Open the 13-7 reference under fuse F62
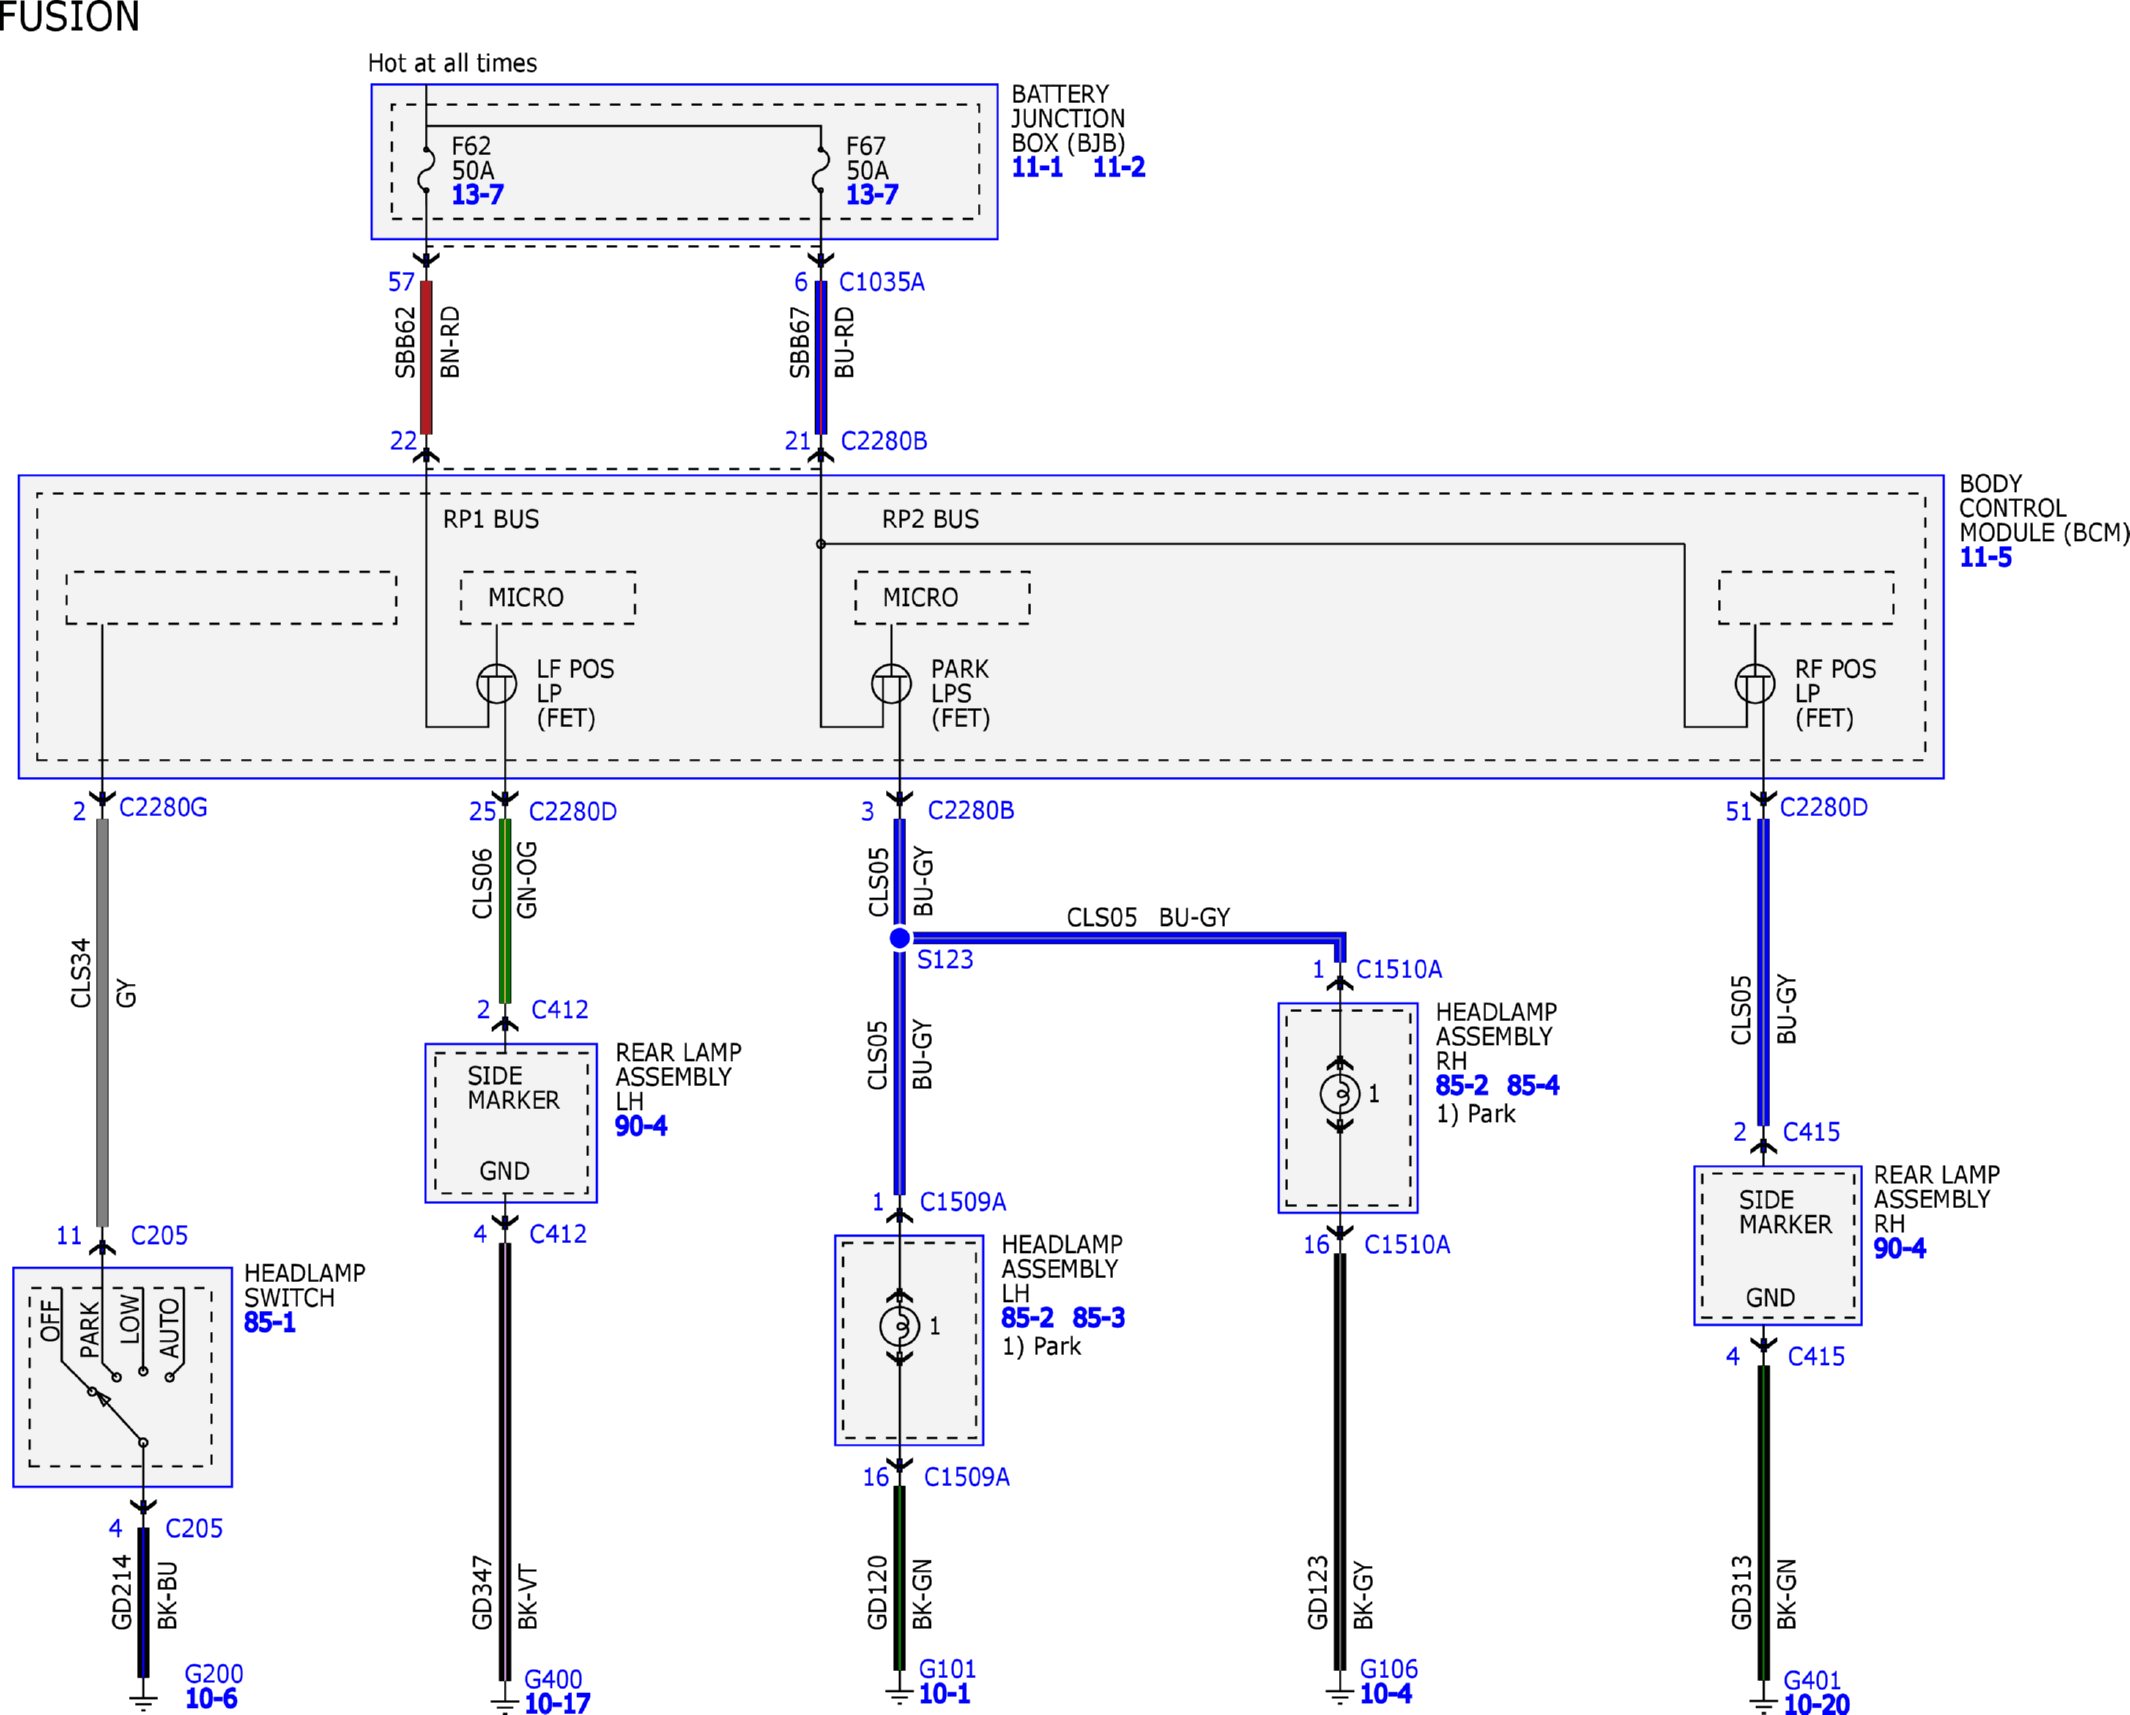The width and height of the screenshot is (2130, 1715). coord(477,195)
